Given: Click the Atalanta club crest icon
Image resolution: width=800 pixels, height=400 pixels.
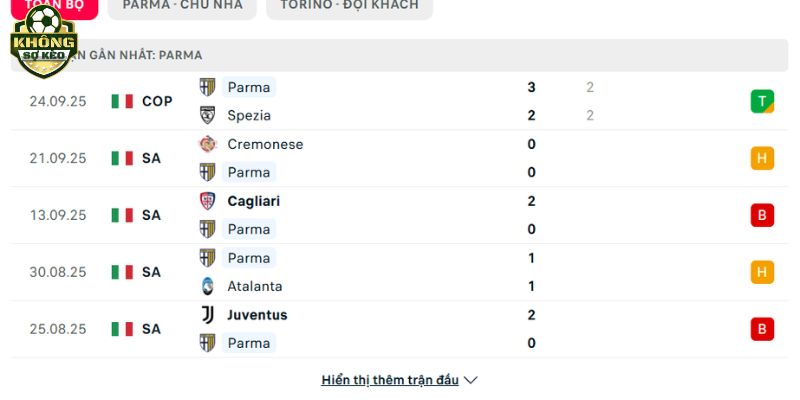Looking at the screenshot, I should (x=207, y=286).
